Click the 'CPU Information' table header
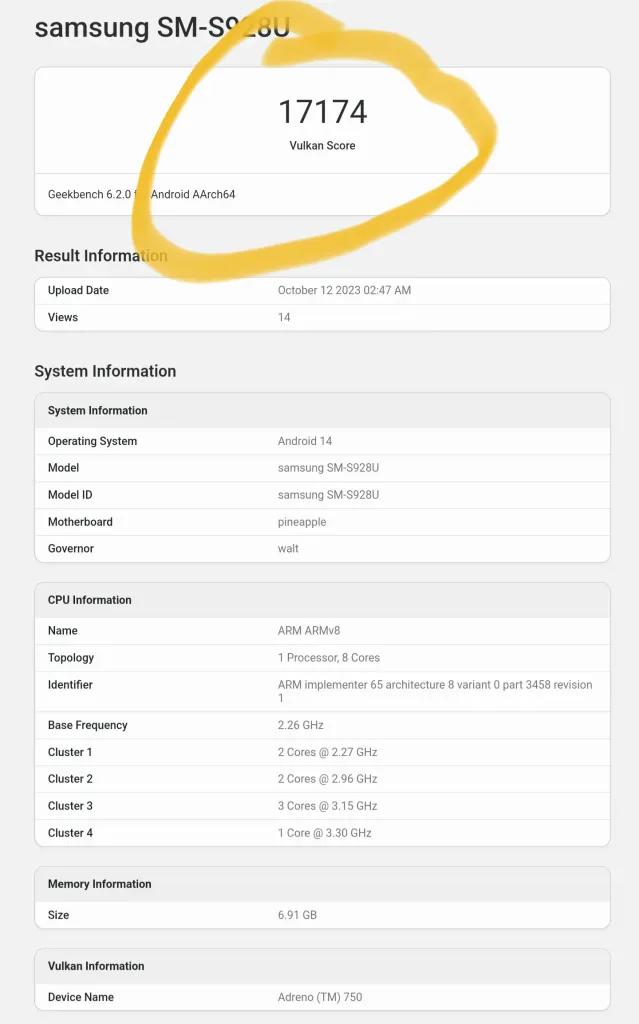 (x=90, y=600)
